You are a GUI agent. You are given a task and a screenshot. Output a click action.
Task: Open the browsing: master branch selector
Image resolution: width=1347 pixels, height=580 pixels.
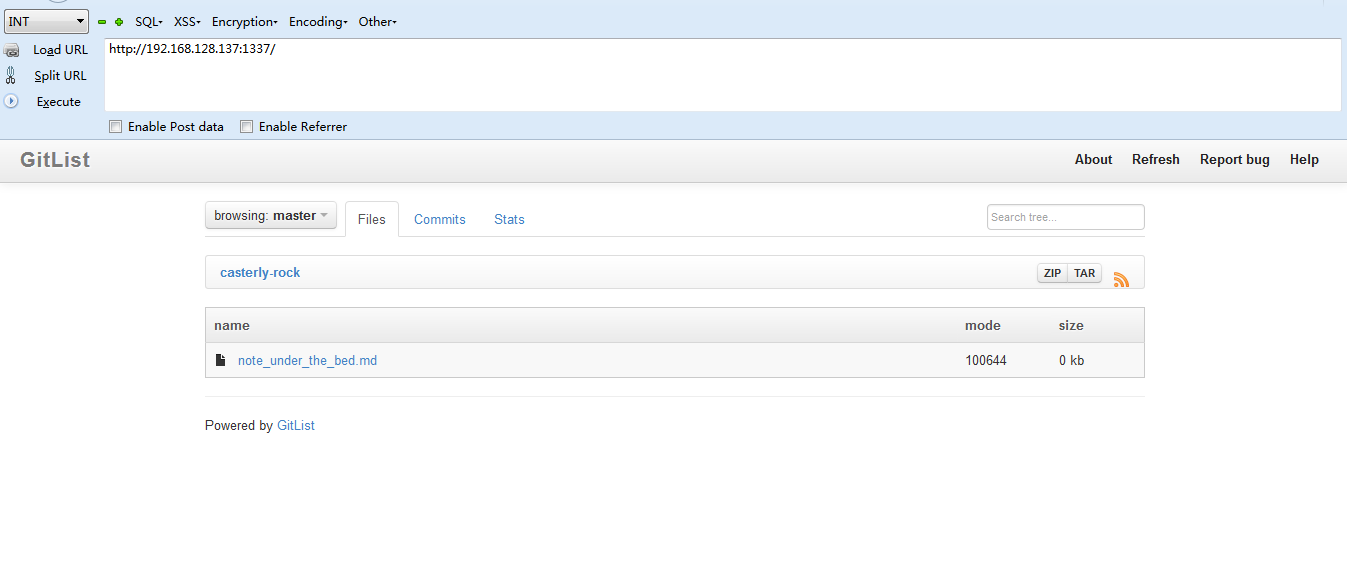click(271, 215)
